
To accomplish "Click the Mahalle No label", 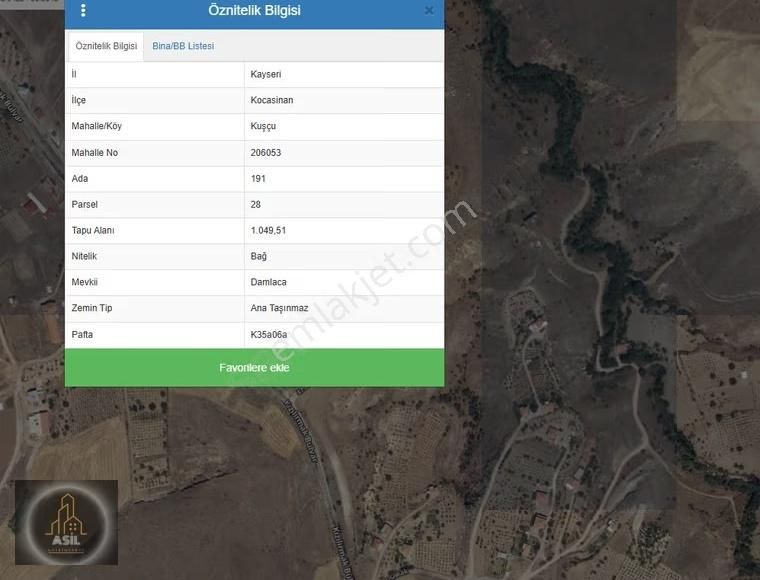I will pyautogui.click(x=95, y=153).
